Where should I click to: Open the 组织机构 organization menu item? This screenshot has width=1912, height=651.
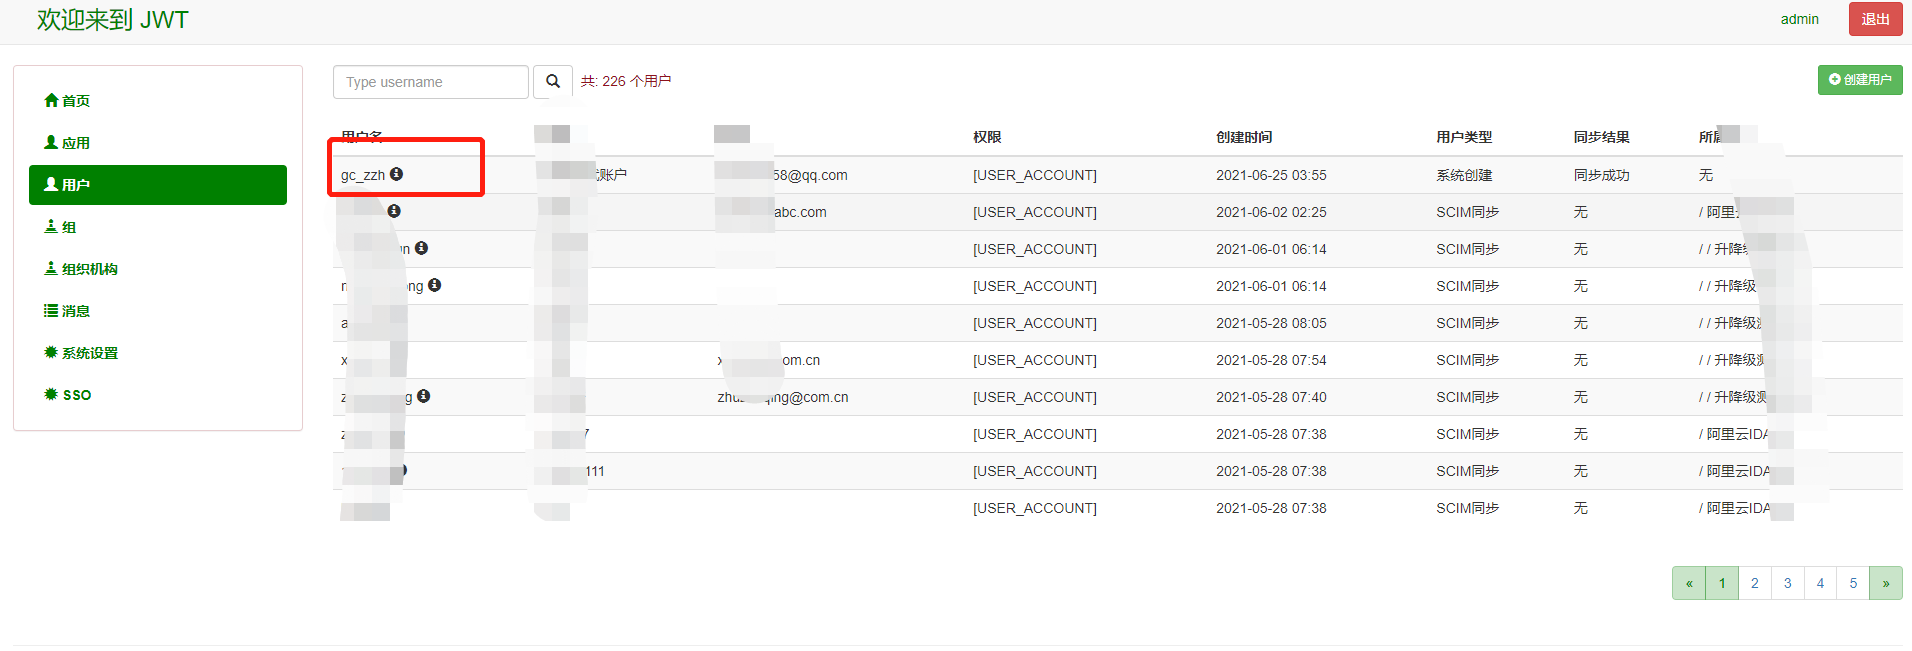click(x=158, y=269)
